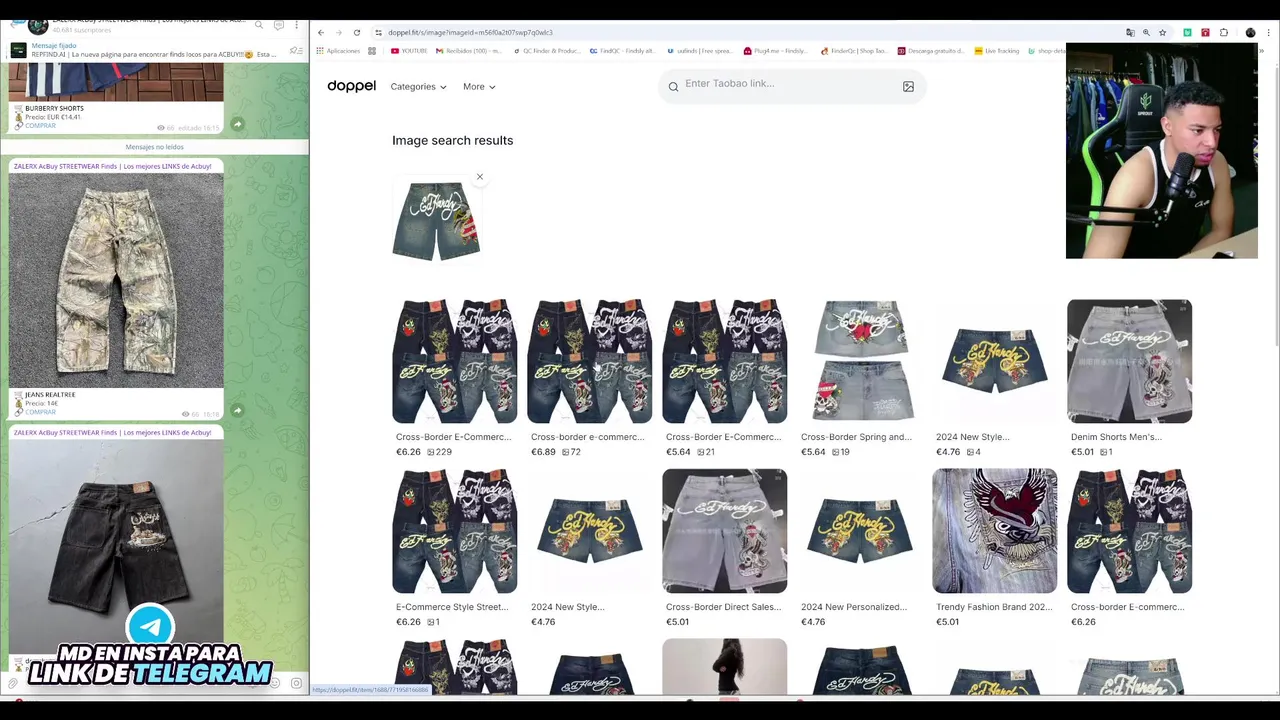
Task: Click the magnifier icon in the doppel search box
Action: 673,87
